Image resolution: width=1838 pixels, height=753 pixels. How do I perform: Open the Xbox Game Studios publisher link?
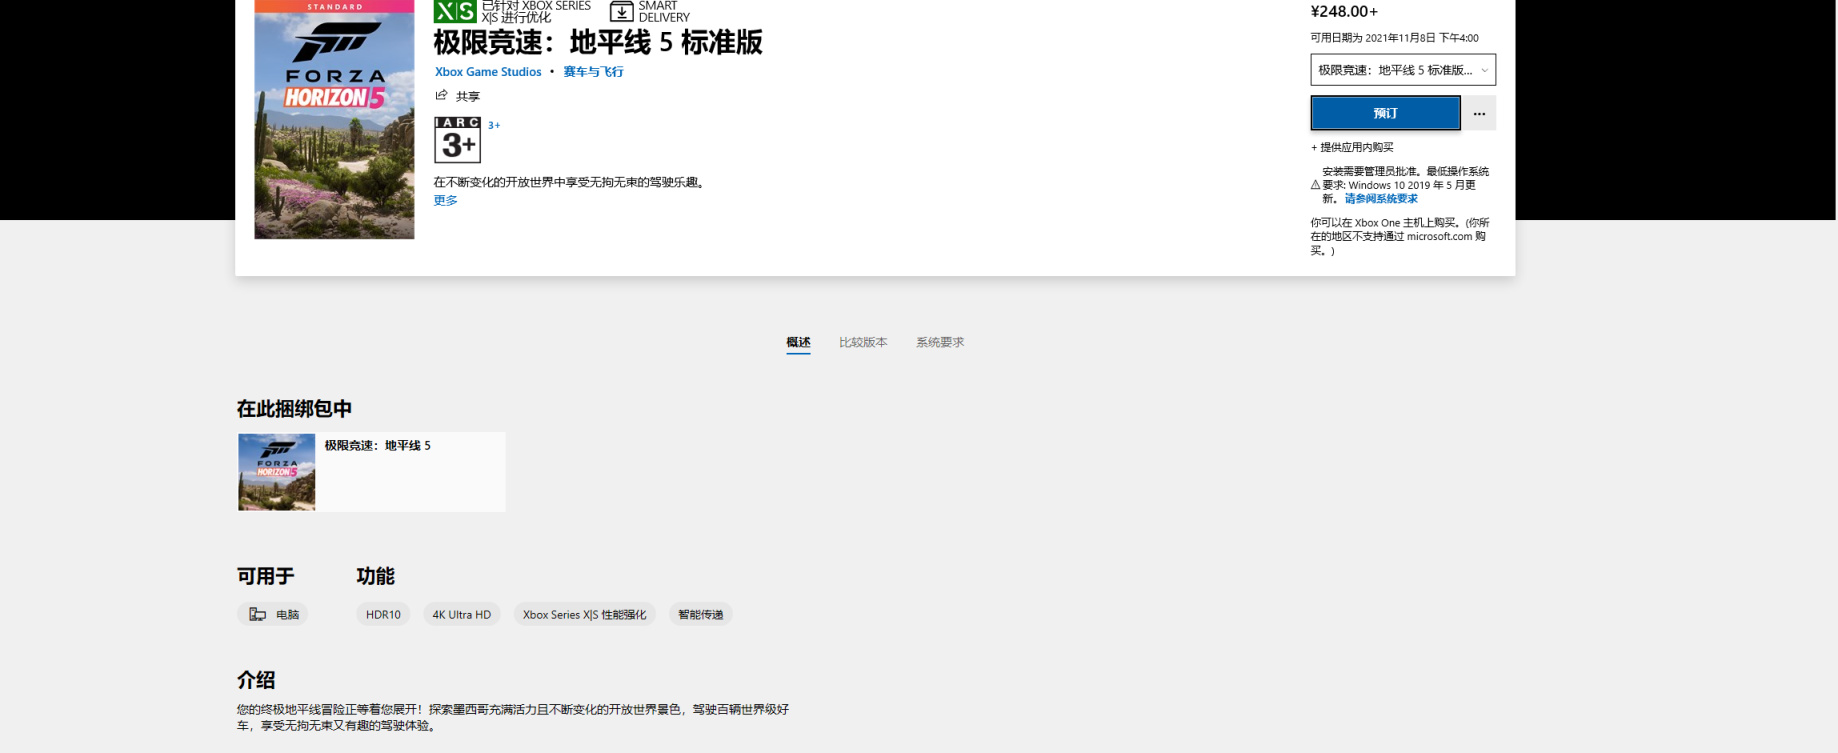coord(488,72)
